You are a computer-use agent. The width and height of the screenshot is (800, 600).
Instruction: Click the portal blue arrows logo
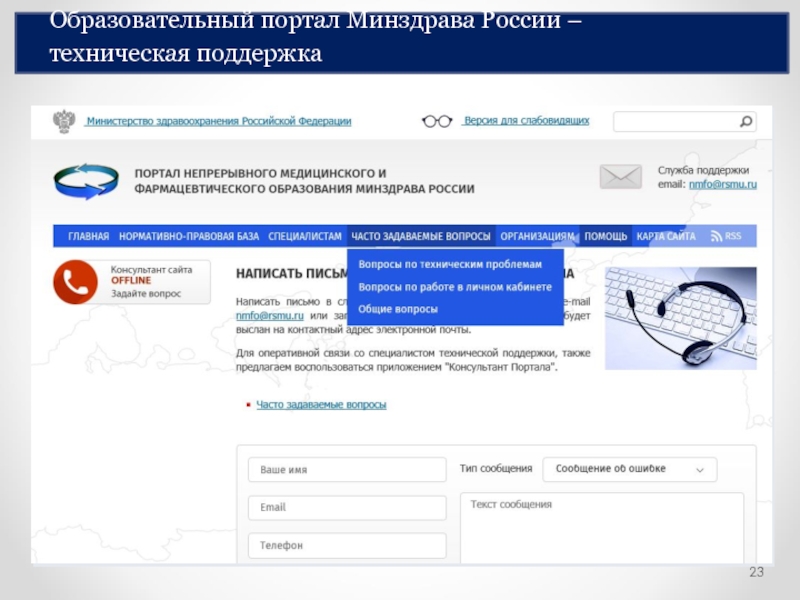pyautogui.click(x=86, y=181)
